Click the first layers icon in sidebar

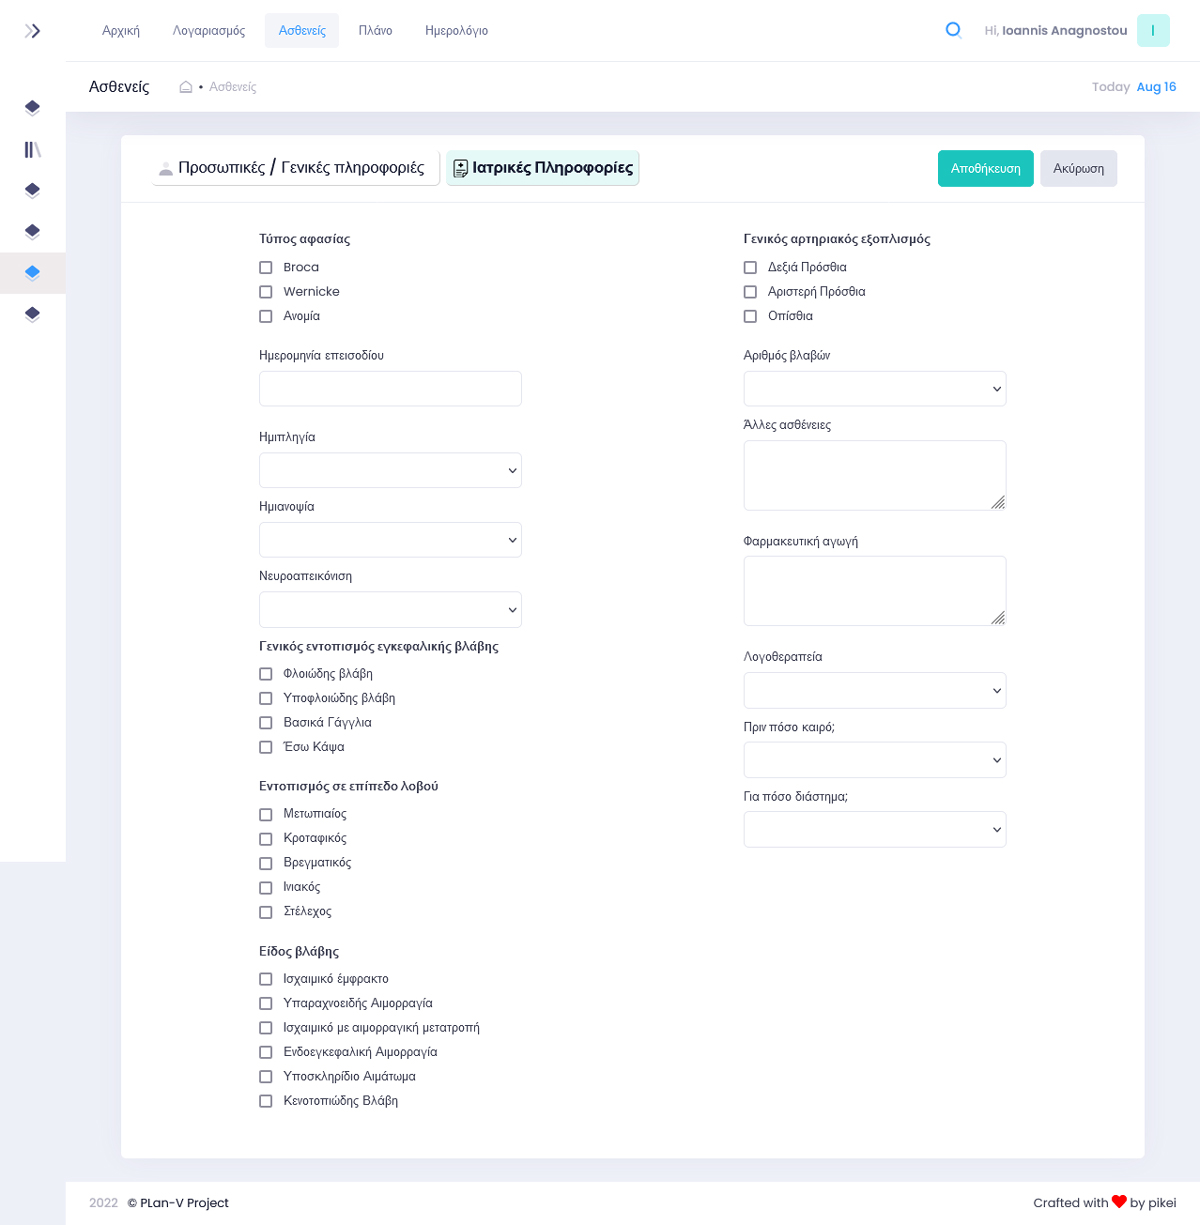coord(33,108)
